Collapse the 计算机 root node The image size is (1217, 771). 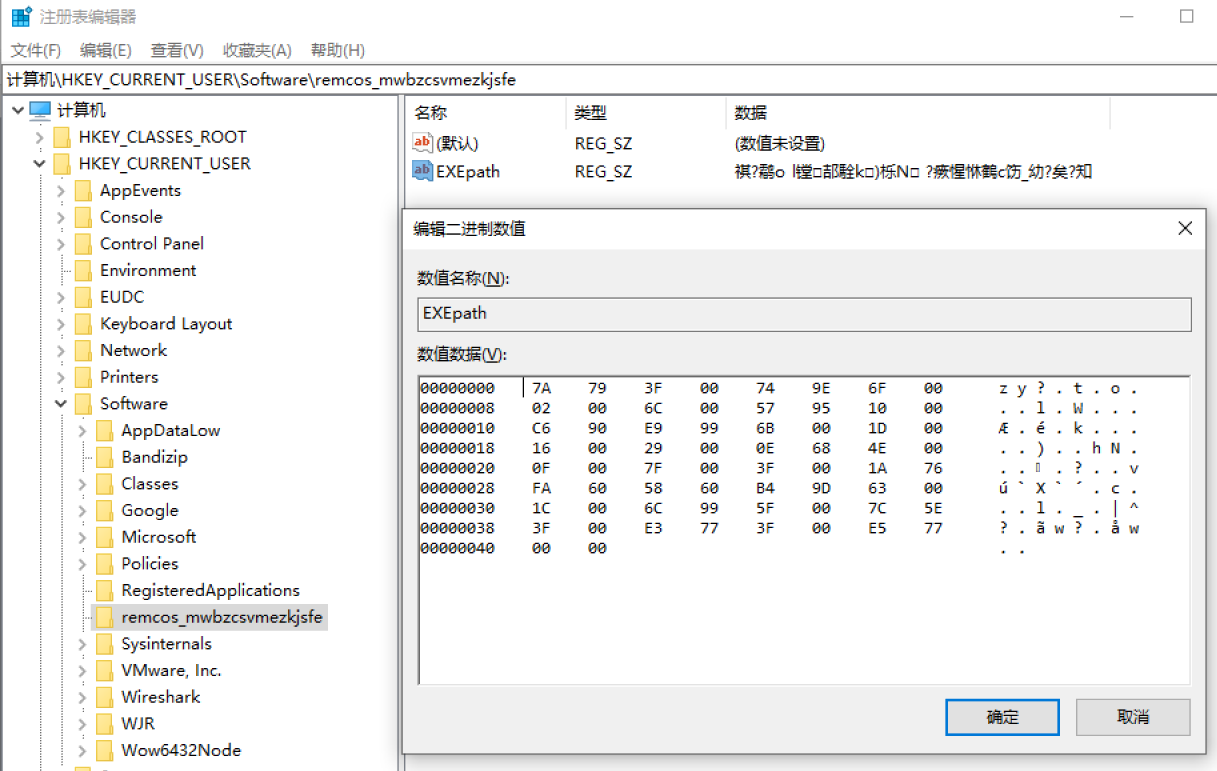pos(17,110)
